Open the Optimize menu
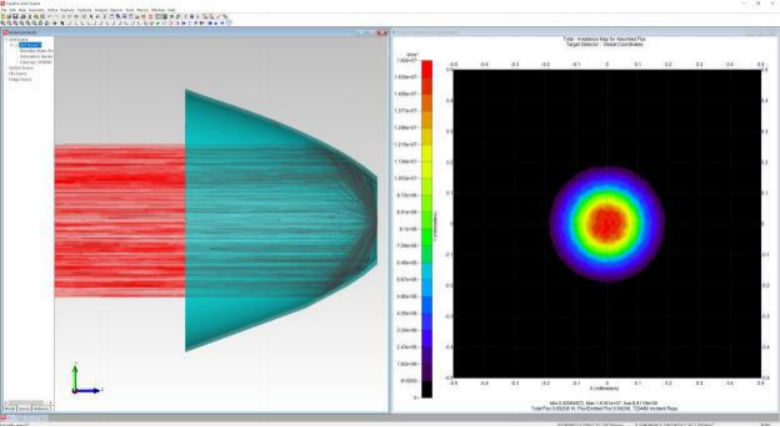This screenshot has height=427, width=780. [x=85, y=10]
